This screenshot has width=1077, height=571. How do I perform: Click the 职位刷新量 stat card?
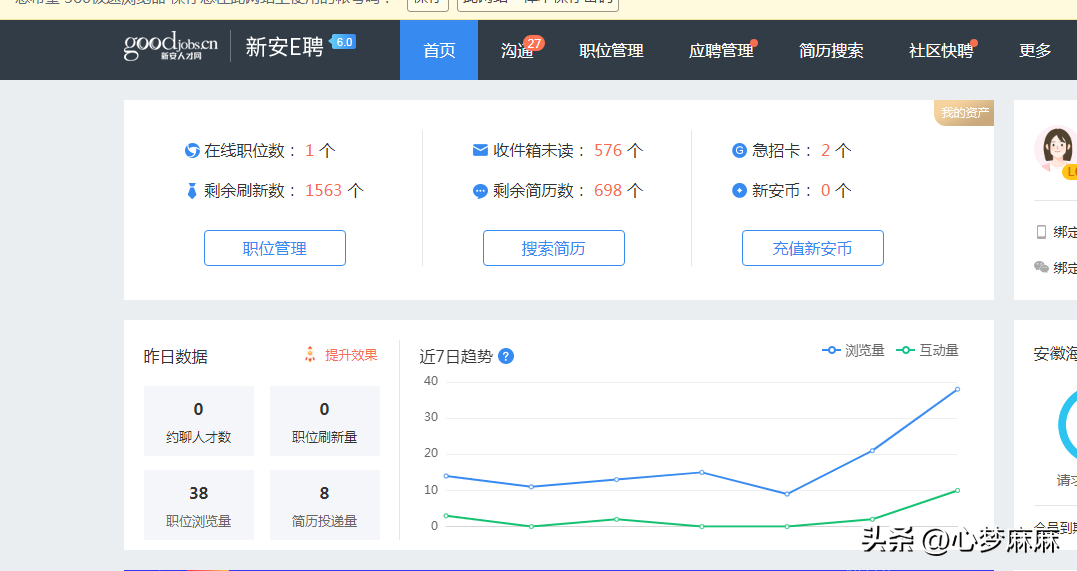click(x=324, y=421)
